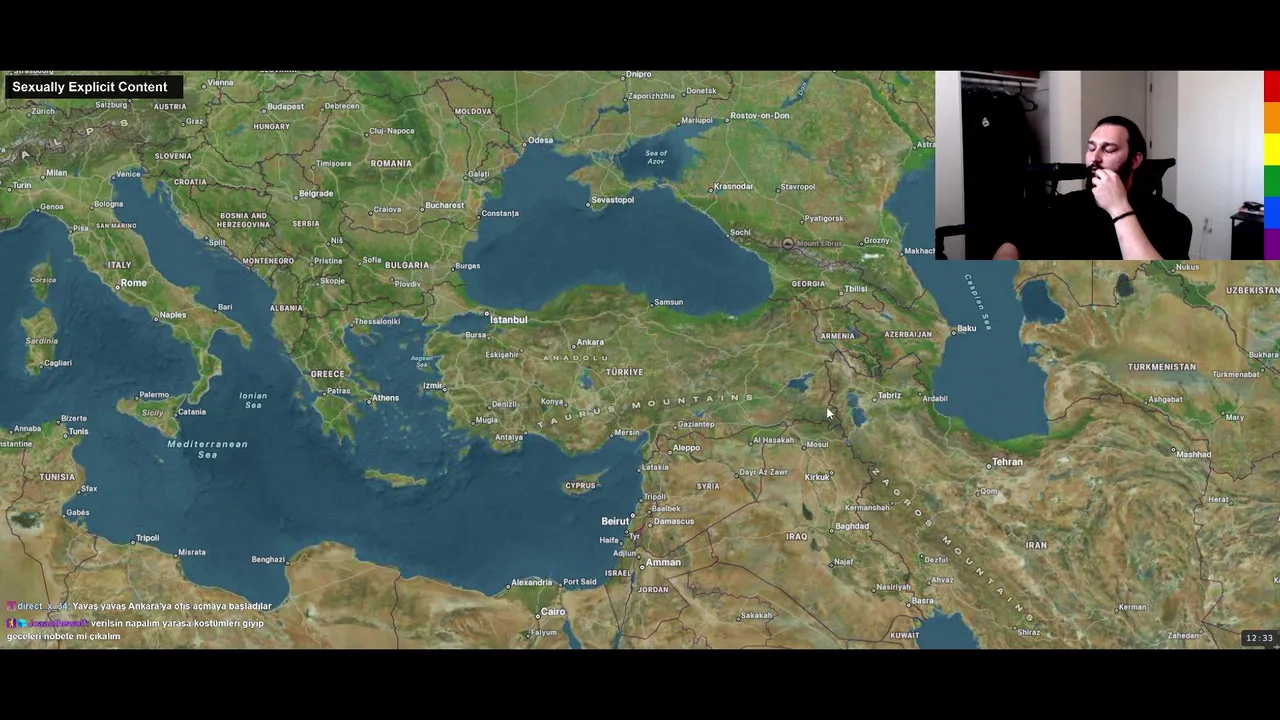Click the GREECE country label
The height and width of the screenshot is (720, 1280).
click(327, 374)
